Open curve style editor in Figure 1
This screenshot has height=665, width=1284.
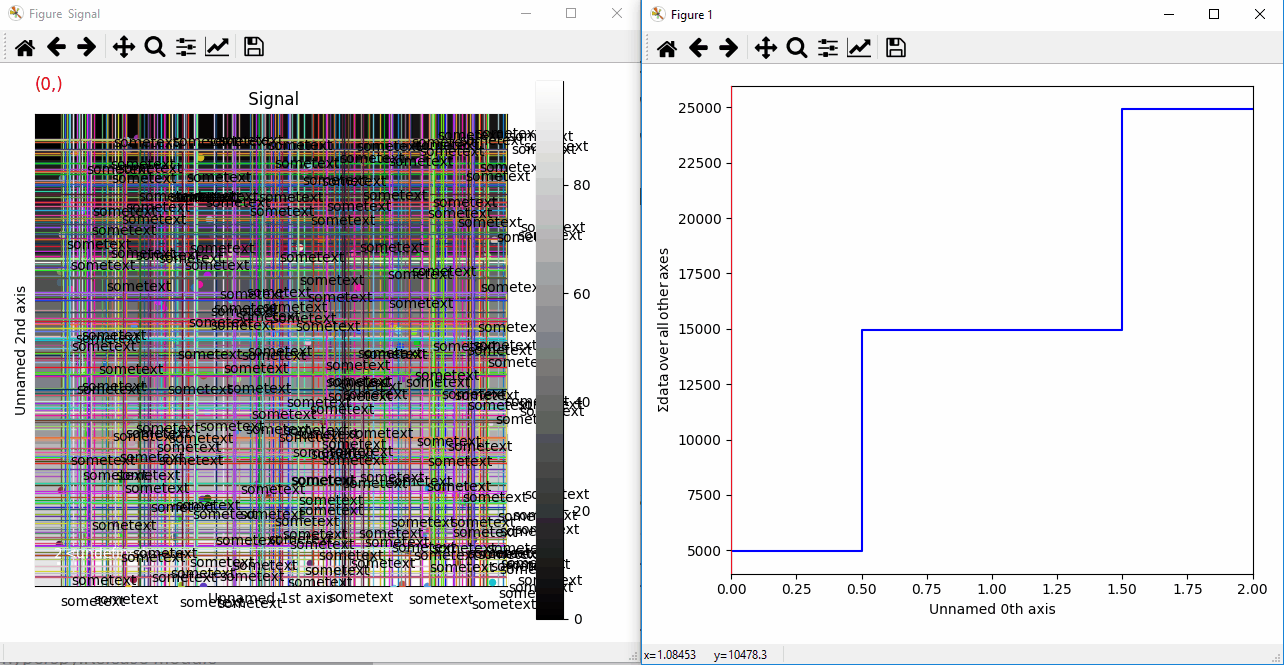pos(860,47)
